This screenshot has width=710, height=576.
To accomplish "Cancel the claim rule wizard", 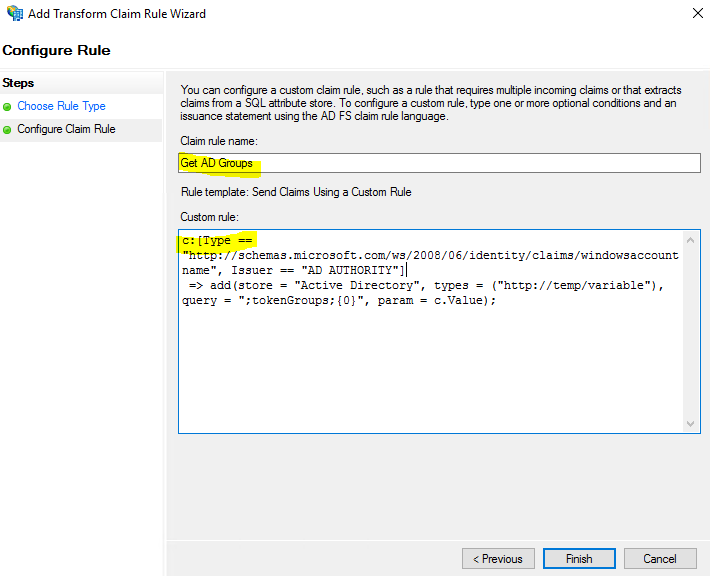I will [x=659, y=559].
